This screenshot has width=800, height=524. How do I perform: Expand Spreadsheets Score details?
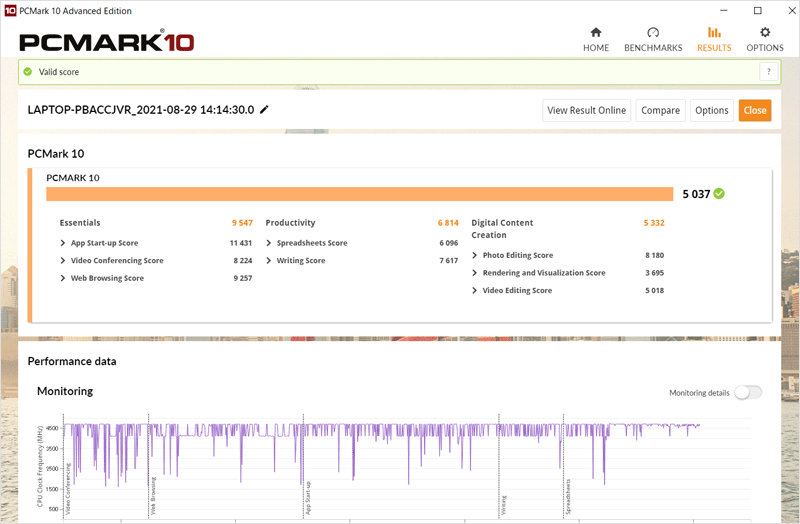point(270,243)
